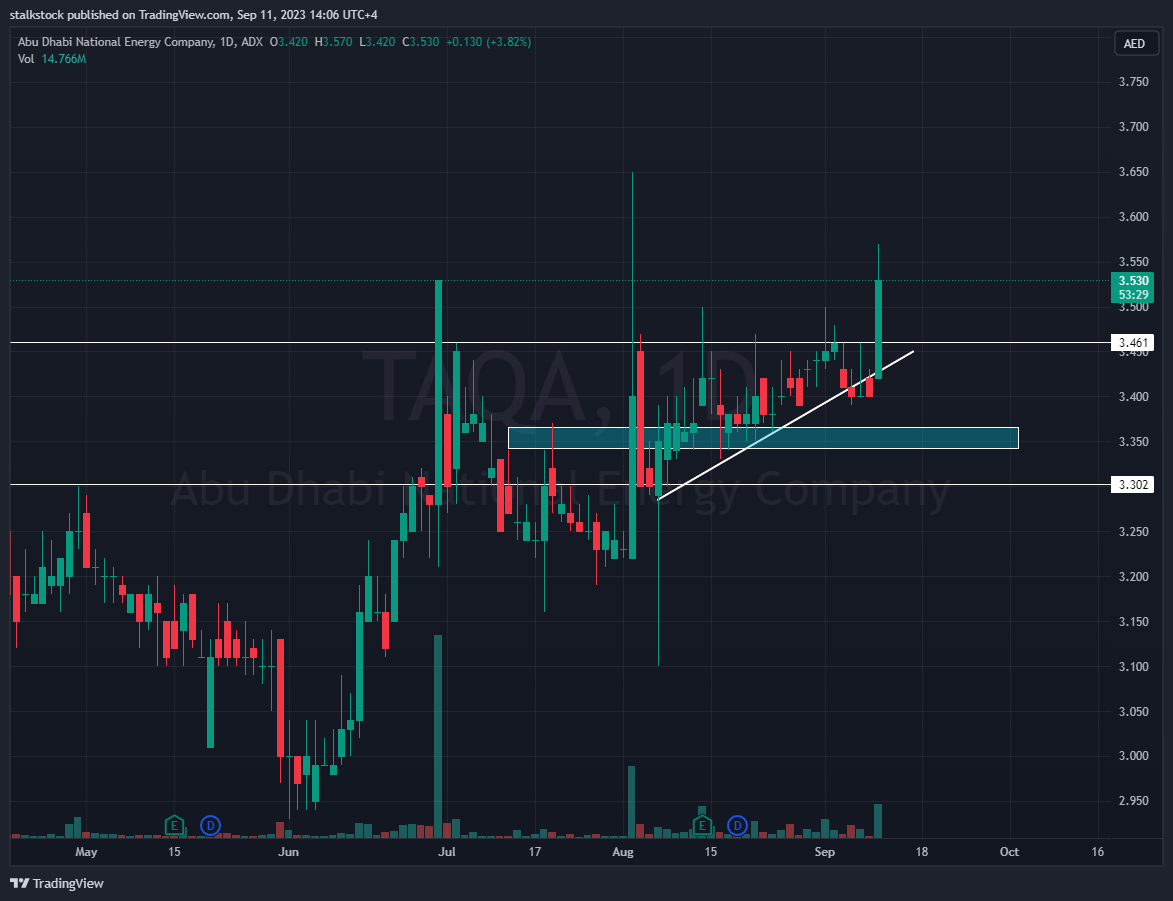Click the 3.550 price axis label
The width and height of the screenshot is (1173, 901).
pos(1133,262)
